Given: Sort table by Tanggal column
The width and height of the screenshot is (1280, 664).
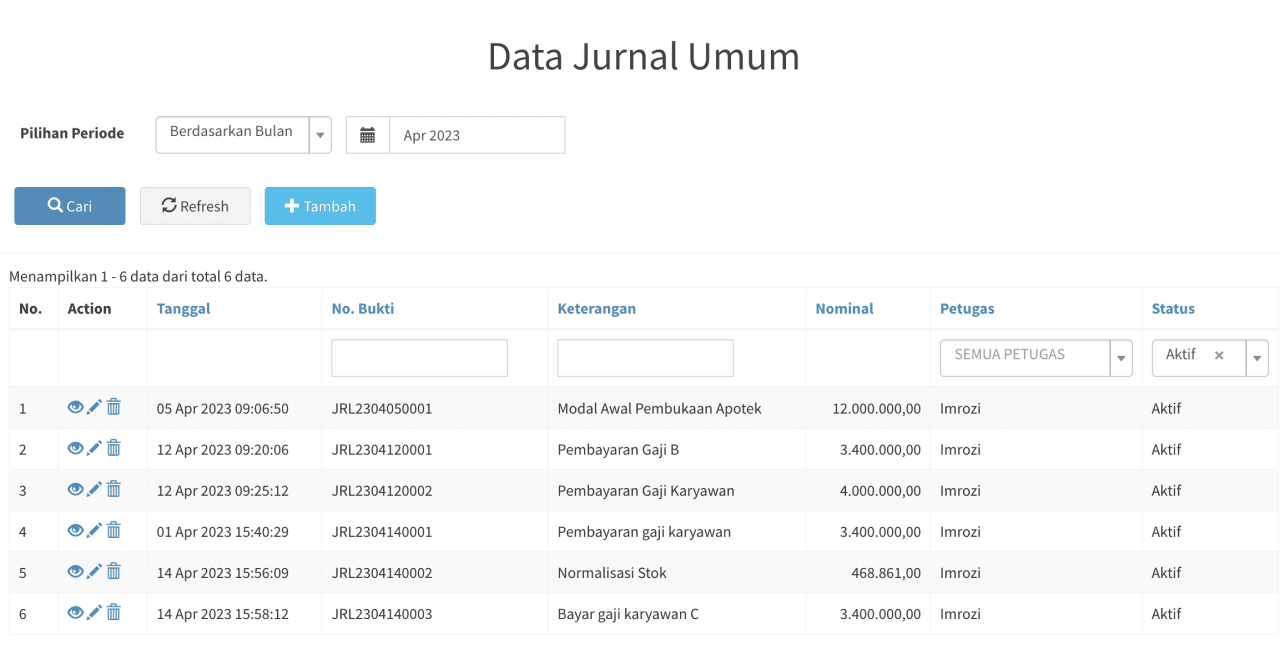Looking at the screenshot, I should click(x=183, y=309).
